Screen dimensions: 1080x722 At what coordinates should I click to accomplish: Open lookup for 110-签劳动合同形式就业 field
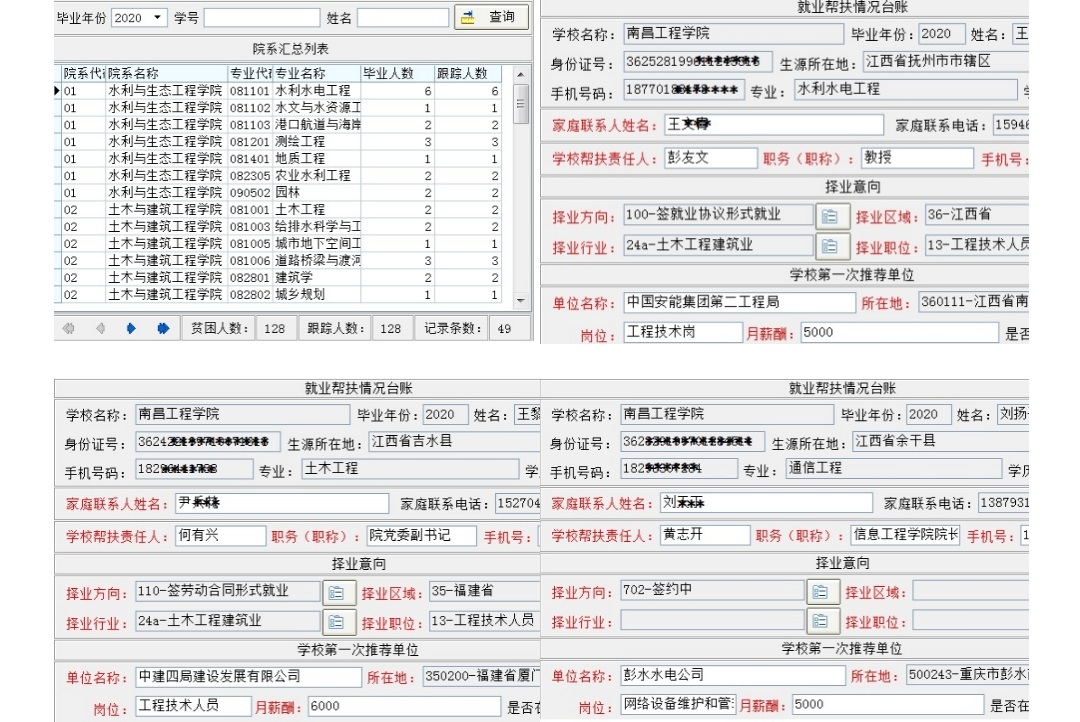[x=338, y=592]
